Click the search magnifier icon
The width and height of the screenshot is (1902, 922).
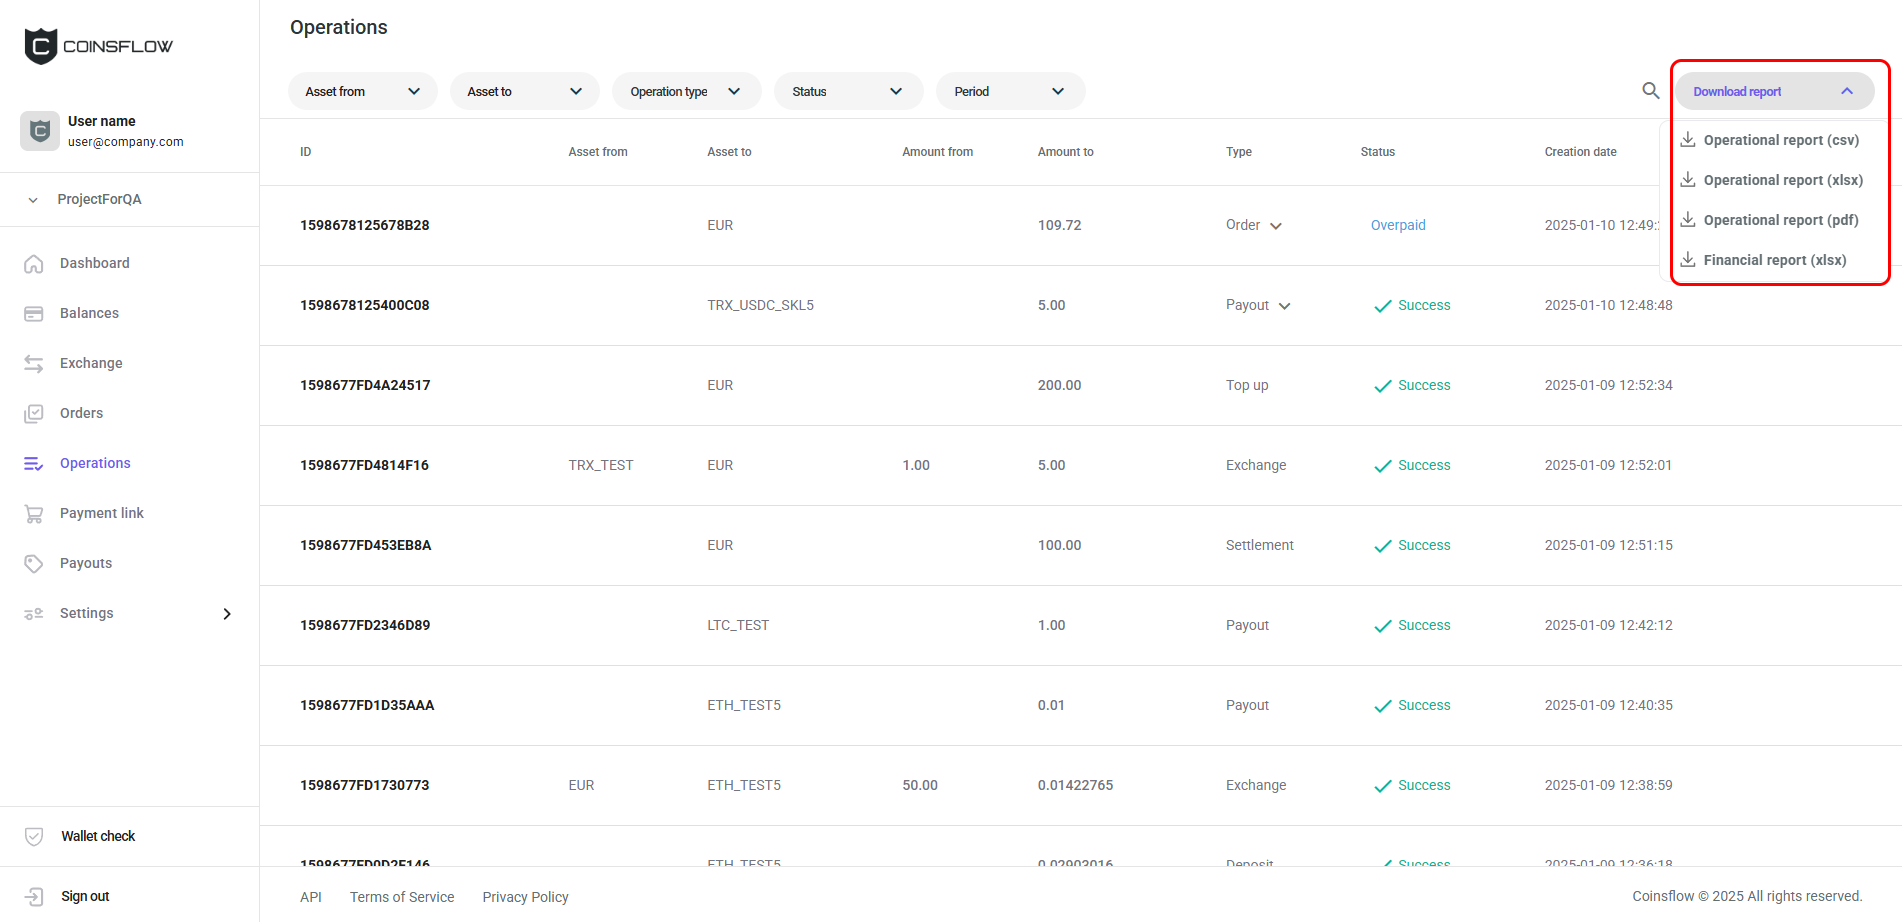coord(1650,91)
